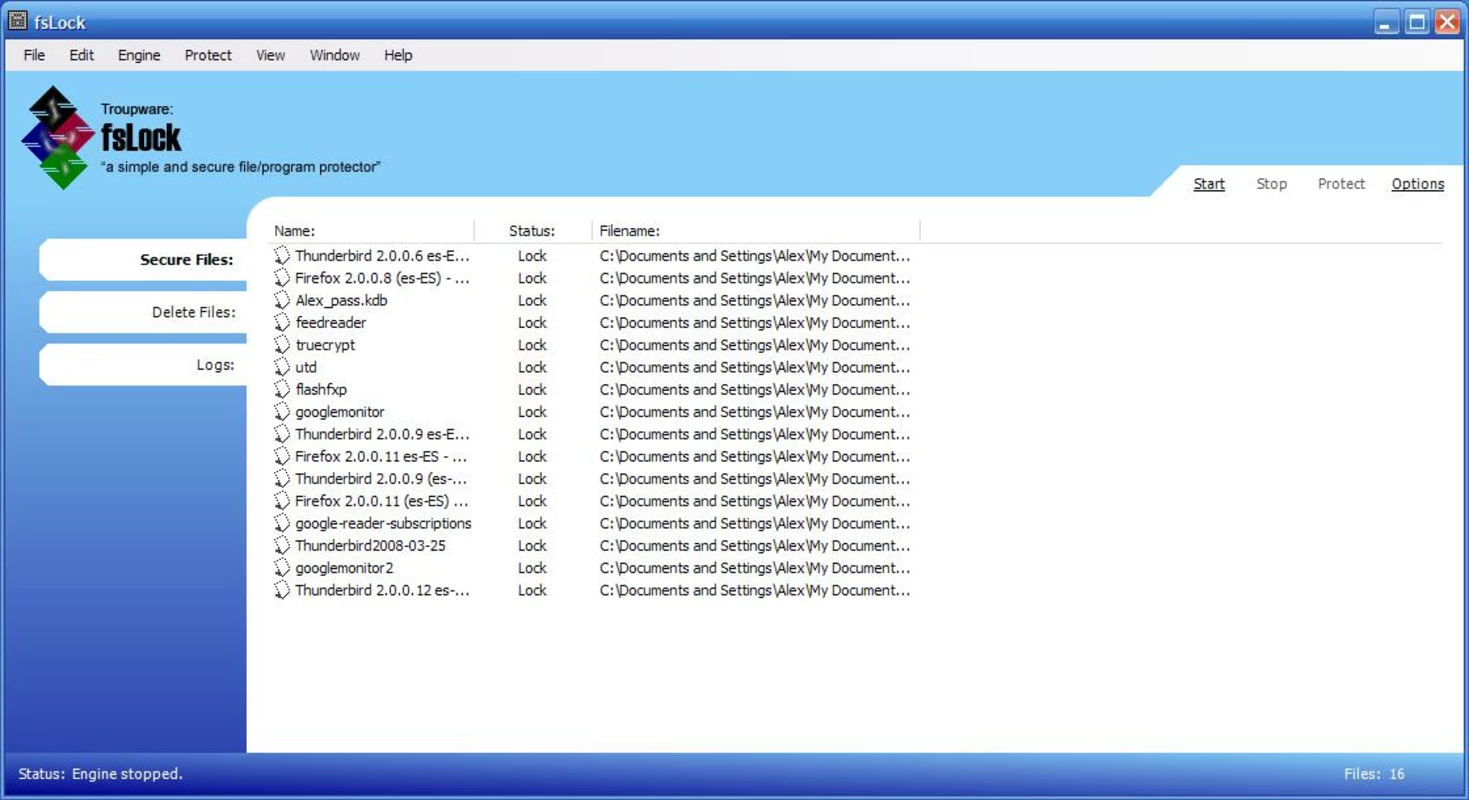Select the utd entry

(306, 367)
